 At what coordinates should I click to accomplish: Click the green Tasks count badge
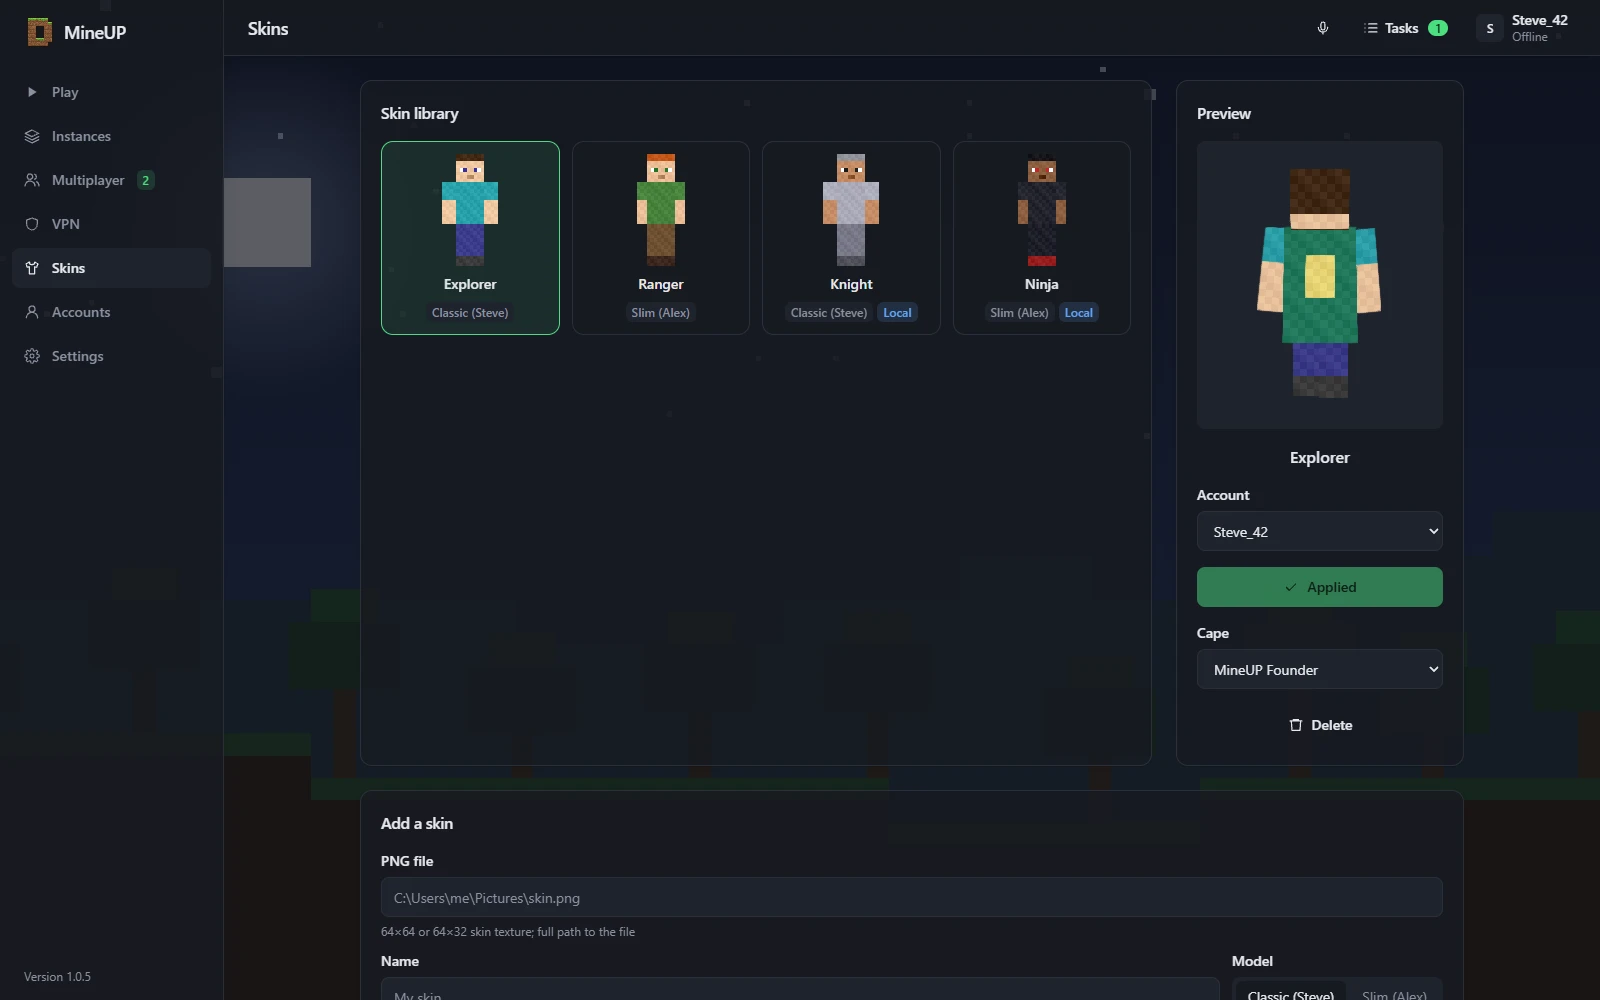pos(1438,28)
